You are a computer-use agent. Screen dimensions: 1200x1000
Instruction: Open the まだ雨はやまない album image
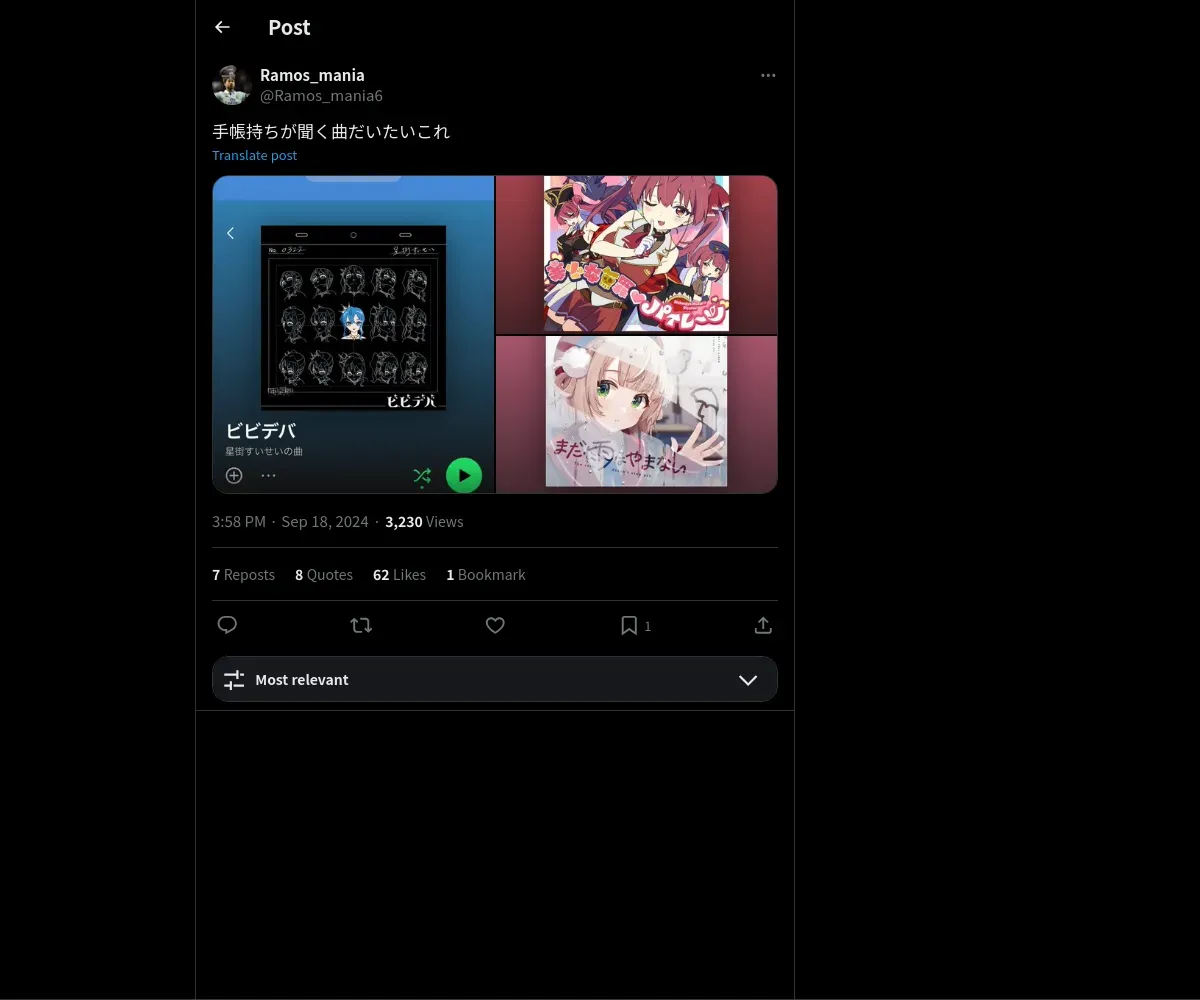pyautogui.click(x=637, y=414)
